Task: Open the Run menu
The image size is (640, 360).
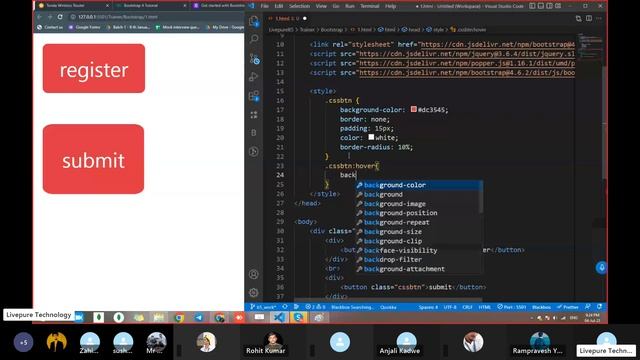Action: 350,6
